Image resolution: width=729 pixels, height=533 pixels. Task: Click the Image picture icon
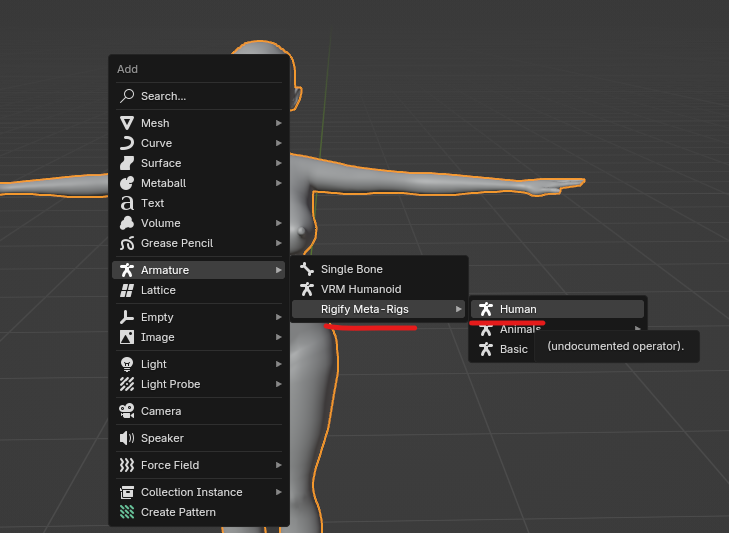coord(127,337)
